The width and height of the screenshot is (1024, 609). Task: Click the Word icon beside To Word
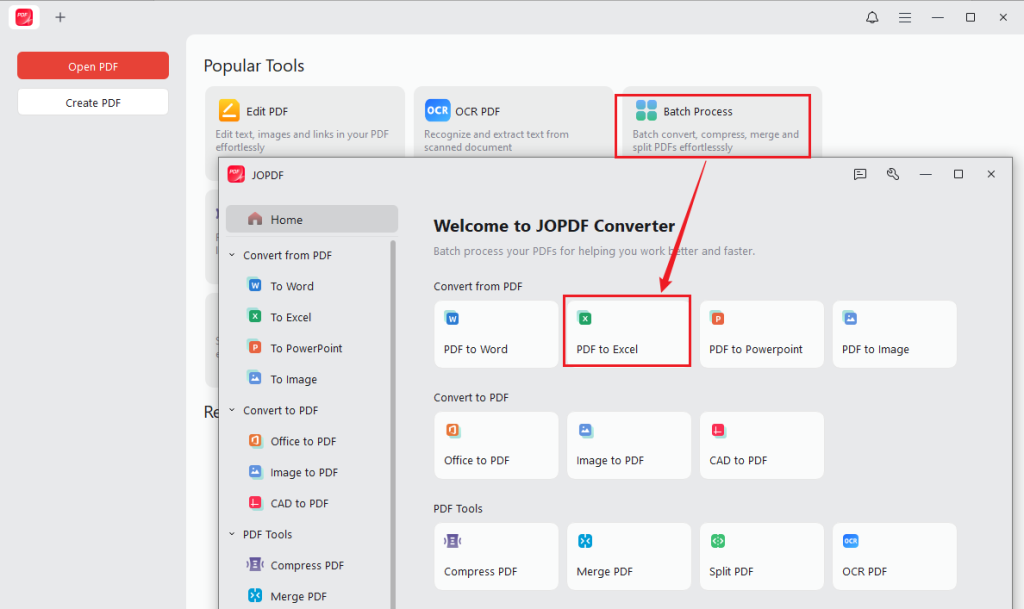pos(255,285)
